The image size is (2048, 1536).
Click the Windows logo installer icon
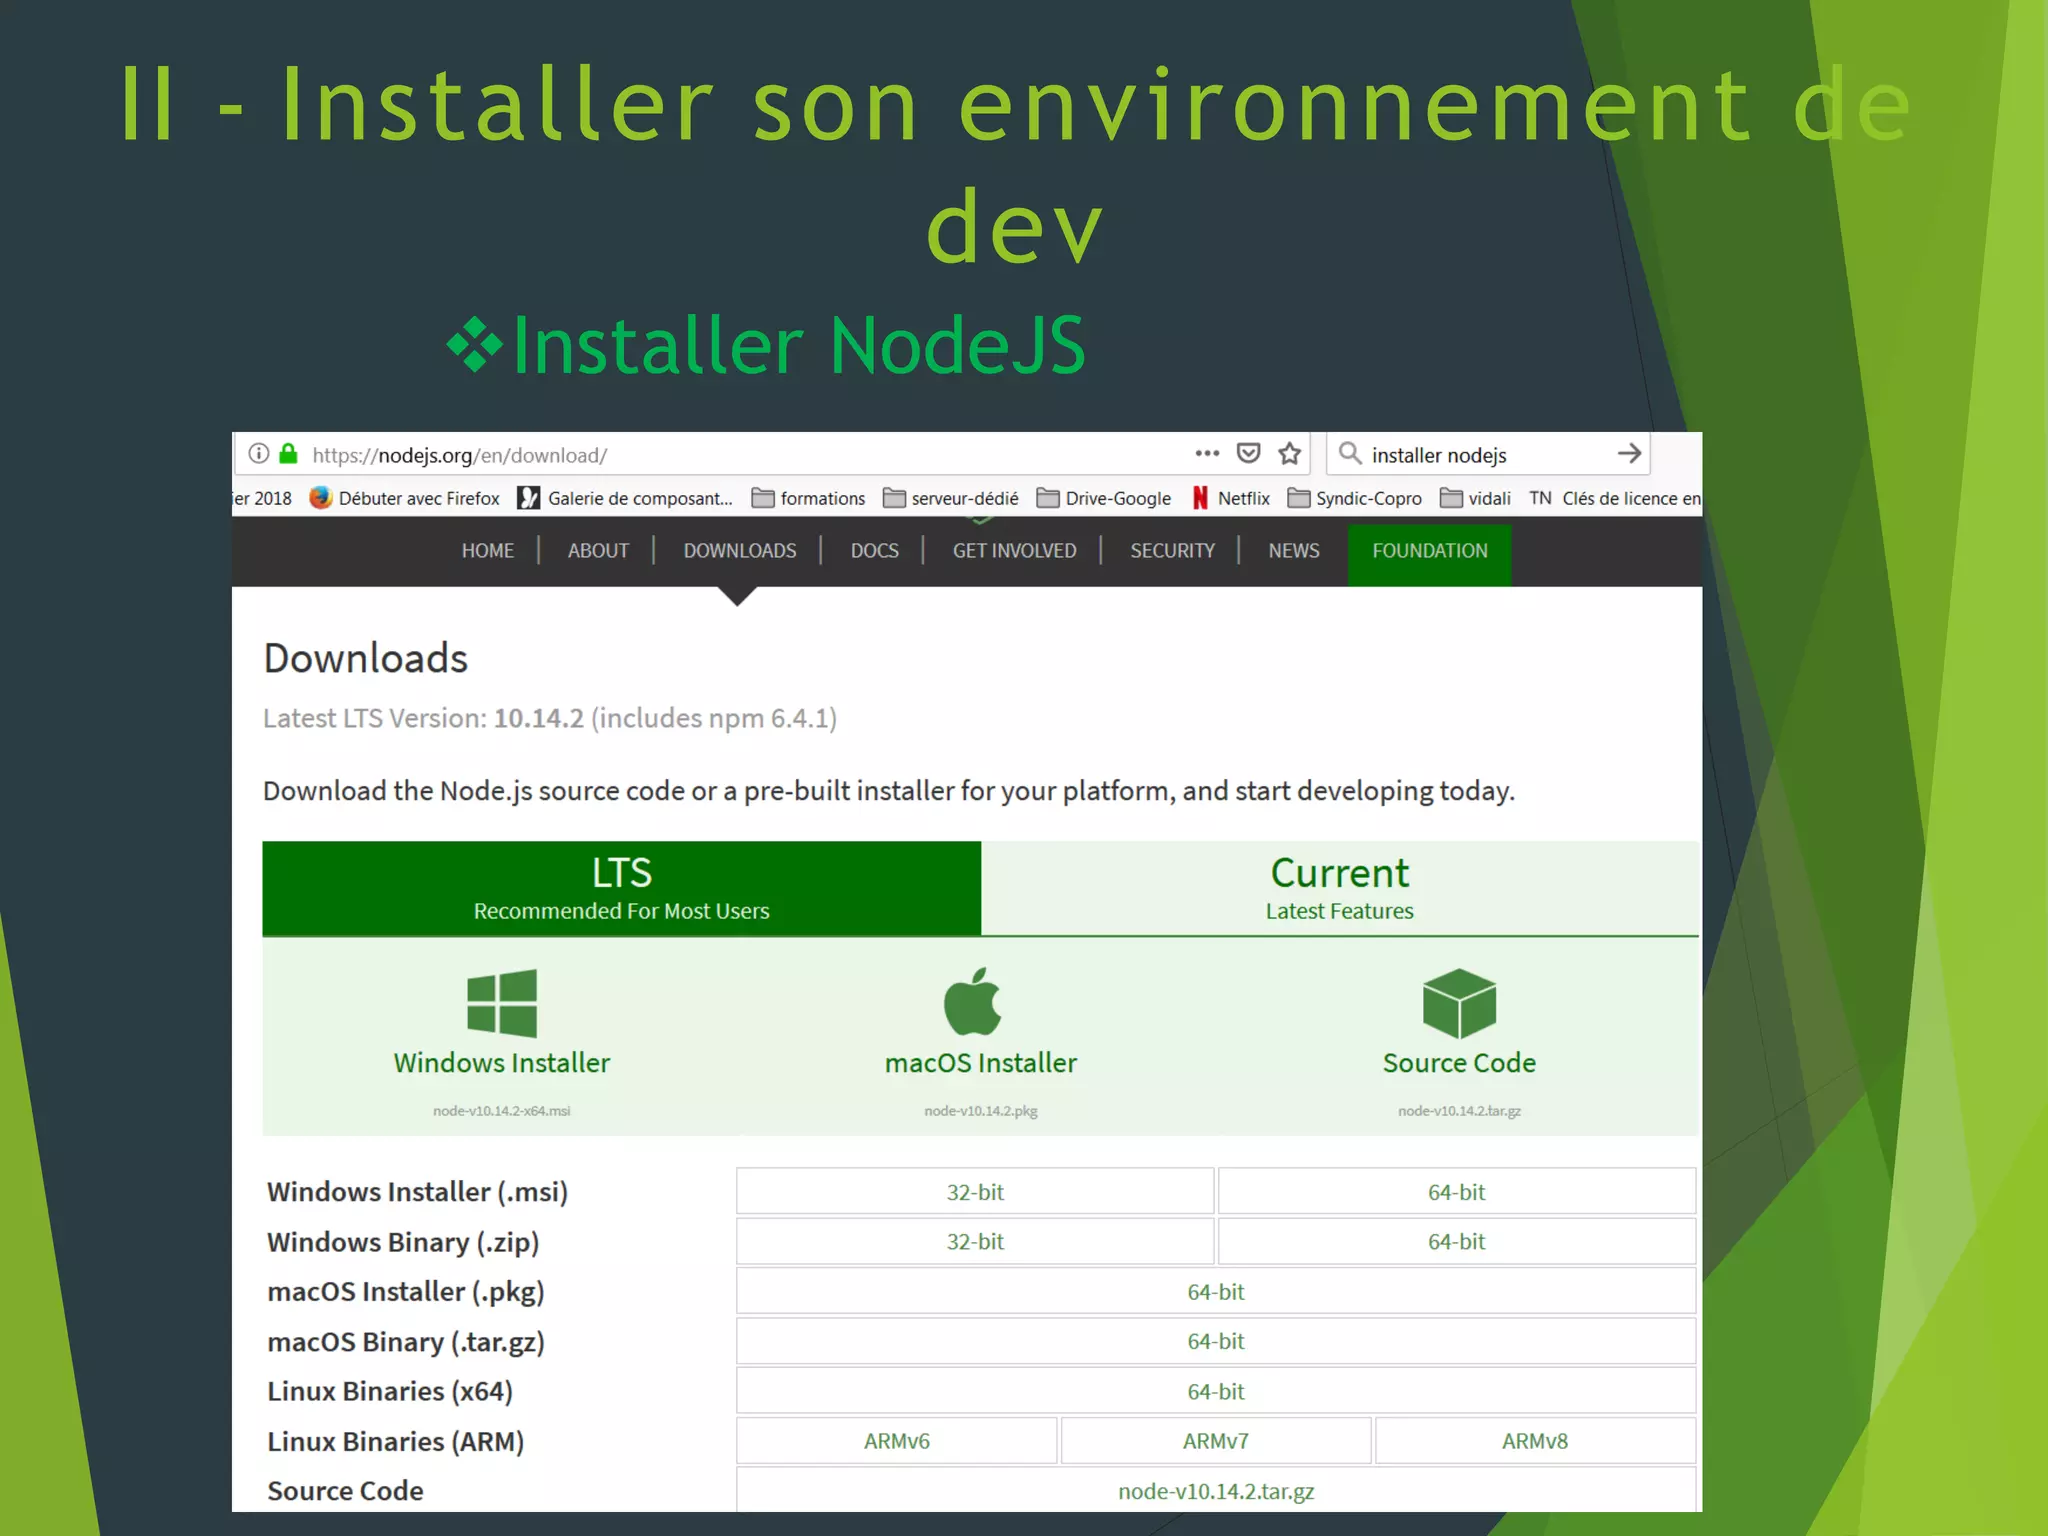[x=502, y=1003]
